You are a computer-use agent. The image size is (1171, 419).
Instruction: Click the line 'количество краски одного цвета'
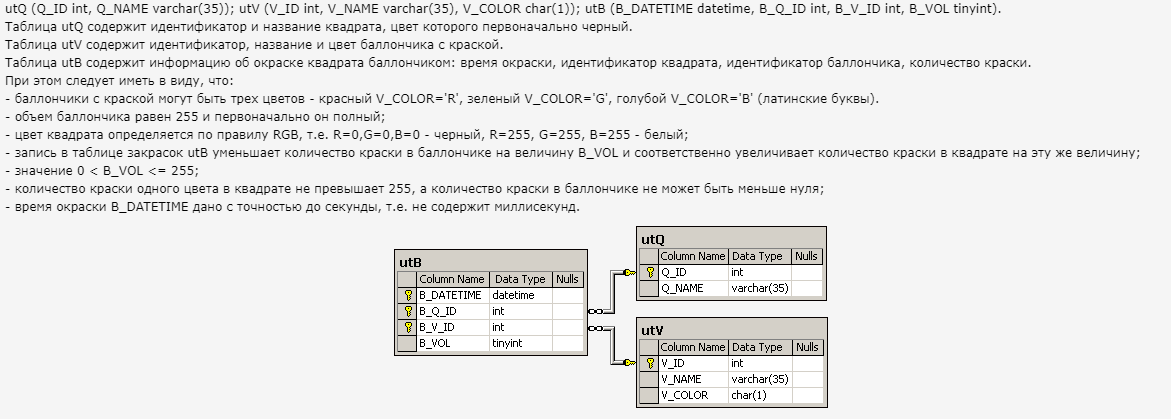414,189
